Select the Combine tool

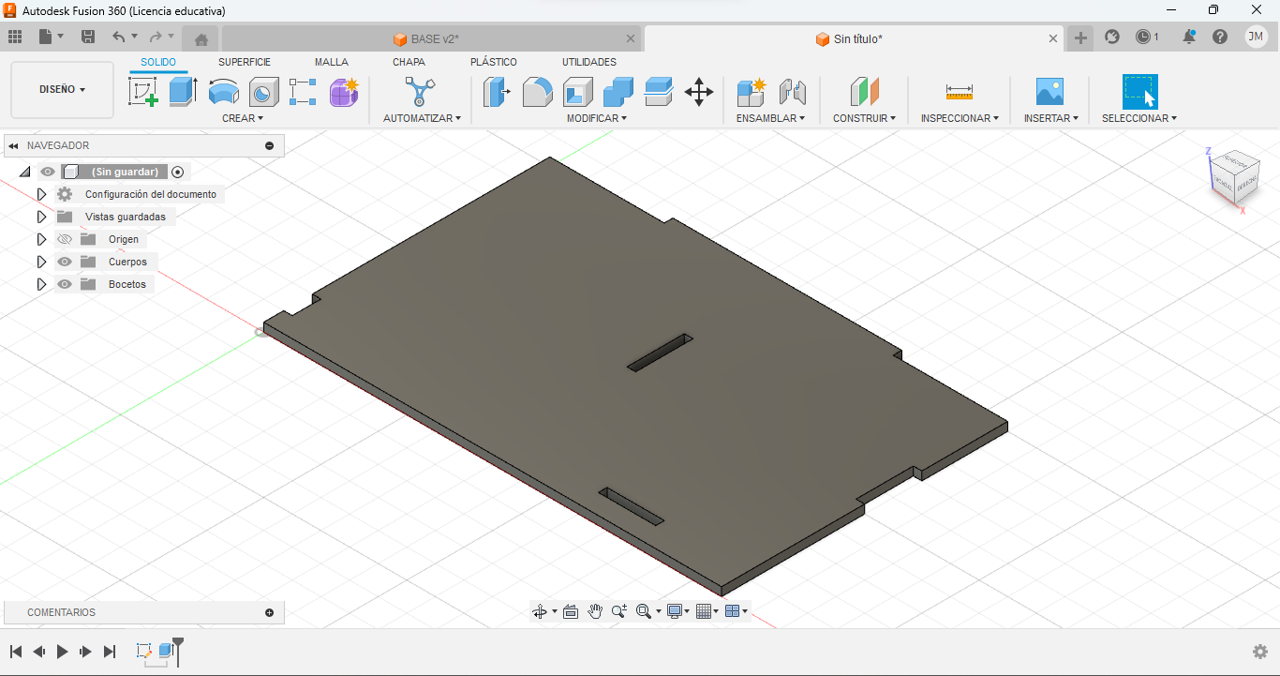coord(618,92)
